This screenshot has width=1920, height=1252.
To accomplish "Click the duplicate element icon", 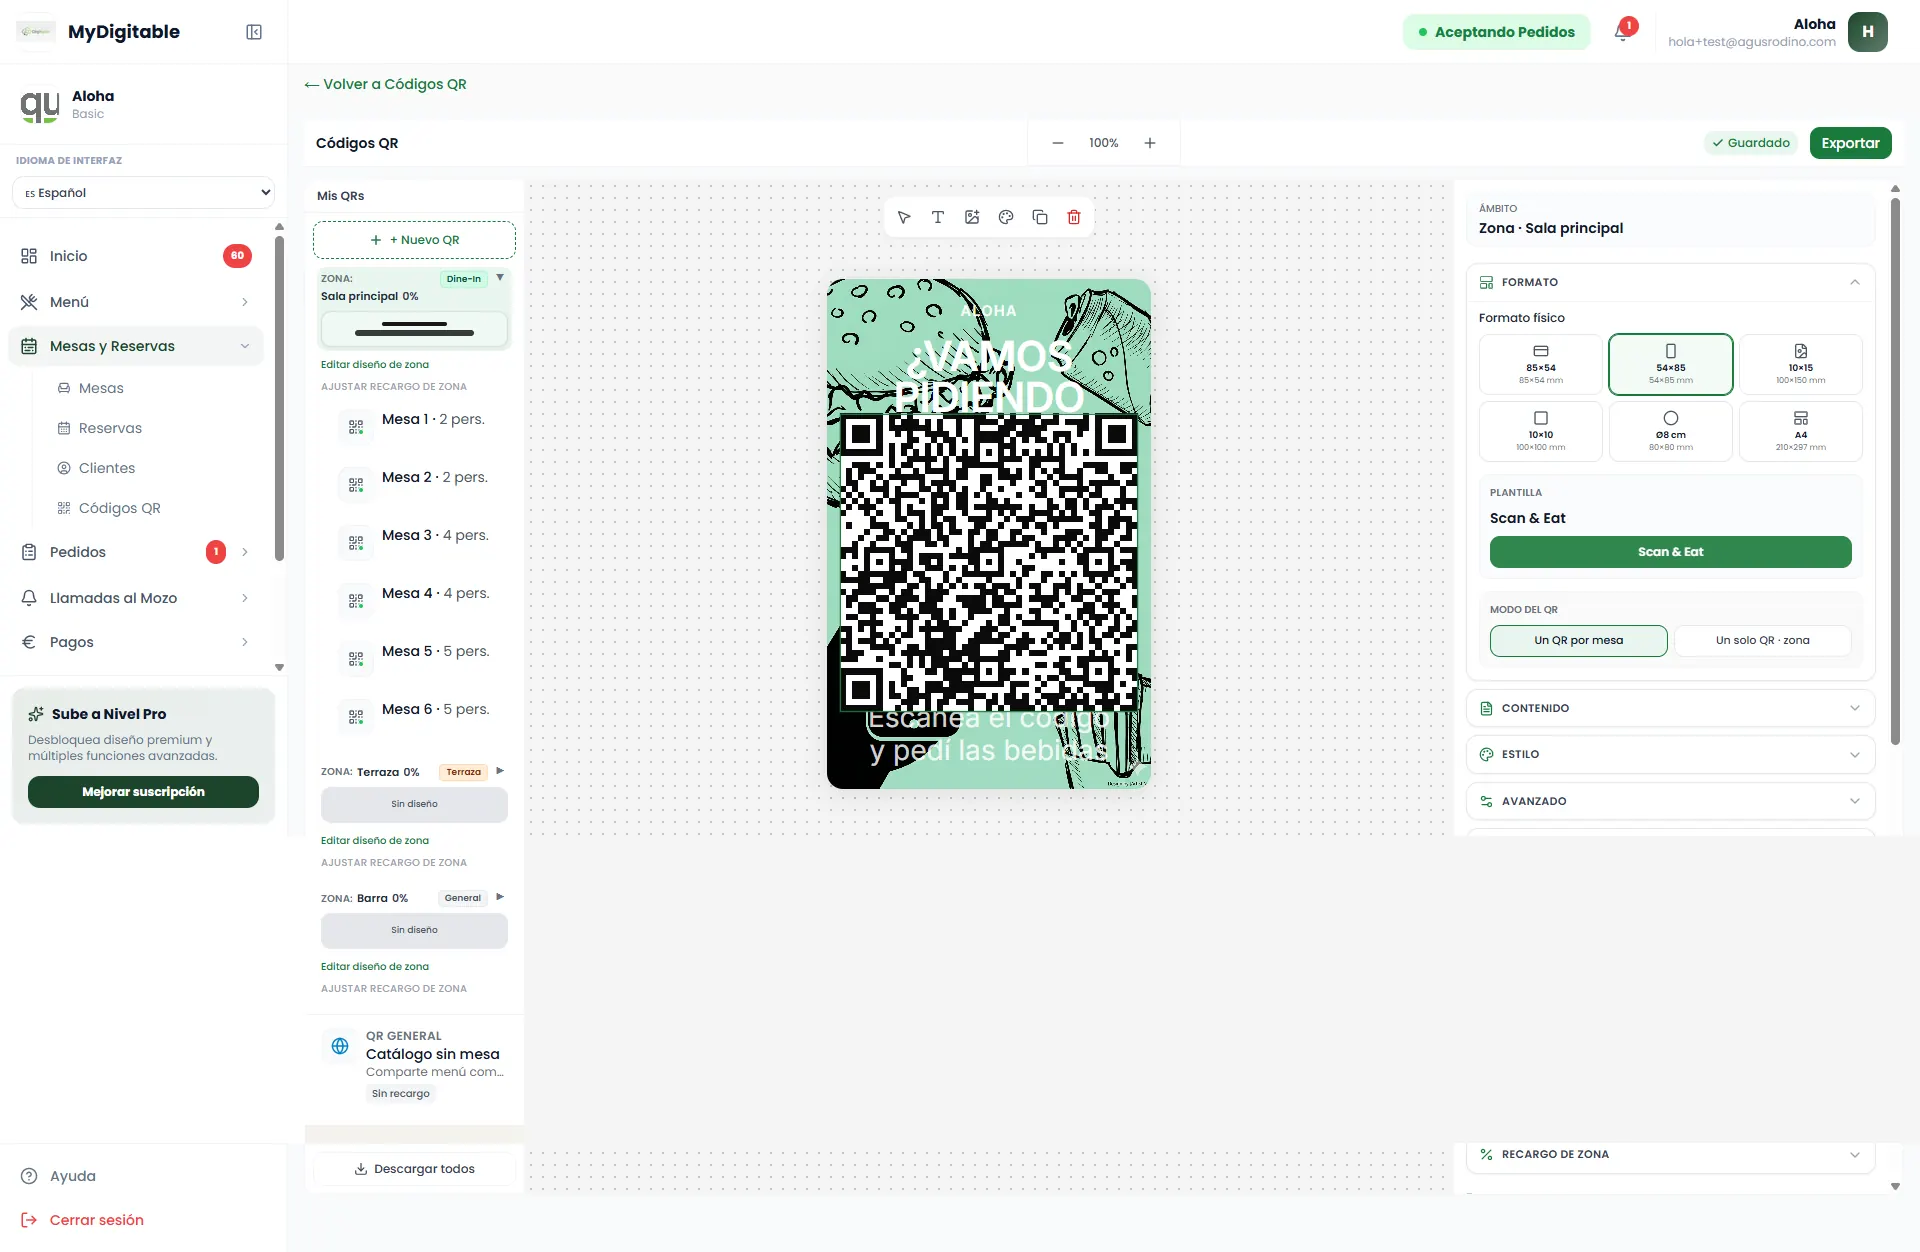I will [1040, 217].
